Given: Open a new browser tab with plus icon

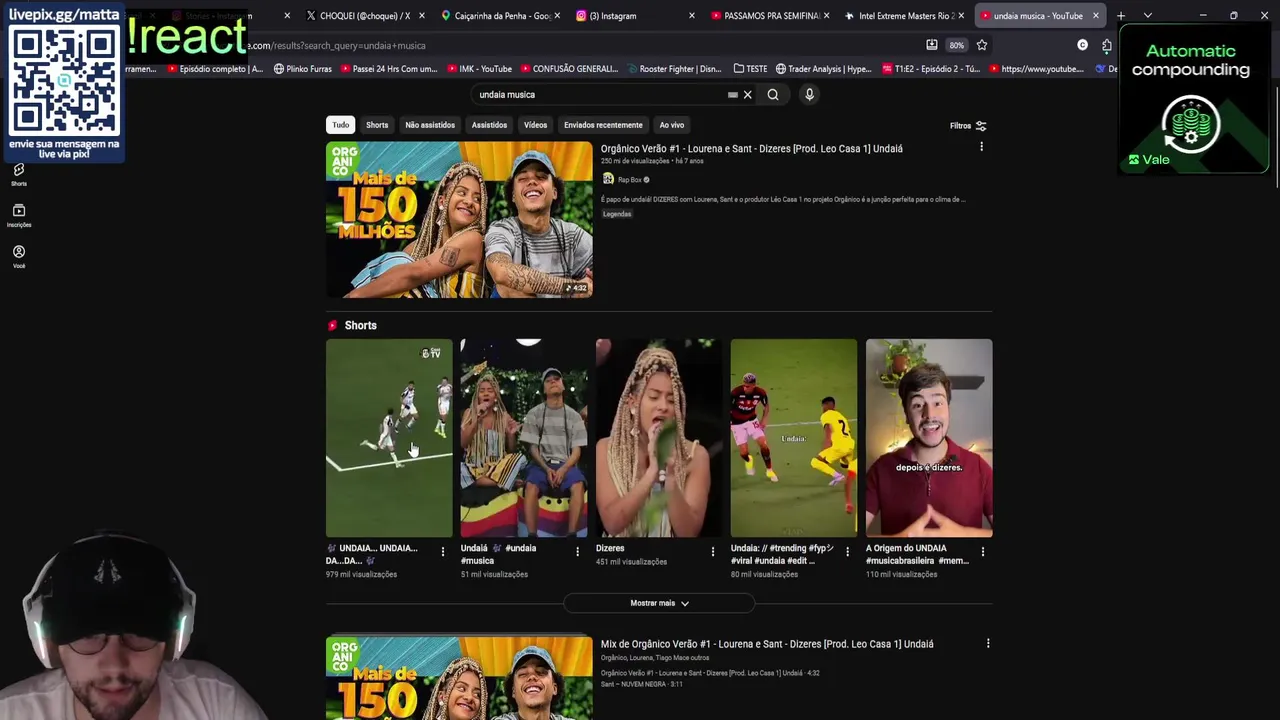Looking at the screenshot, I should pyautogui.click(x=1121, y=16).
